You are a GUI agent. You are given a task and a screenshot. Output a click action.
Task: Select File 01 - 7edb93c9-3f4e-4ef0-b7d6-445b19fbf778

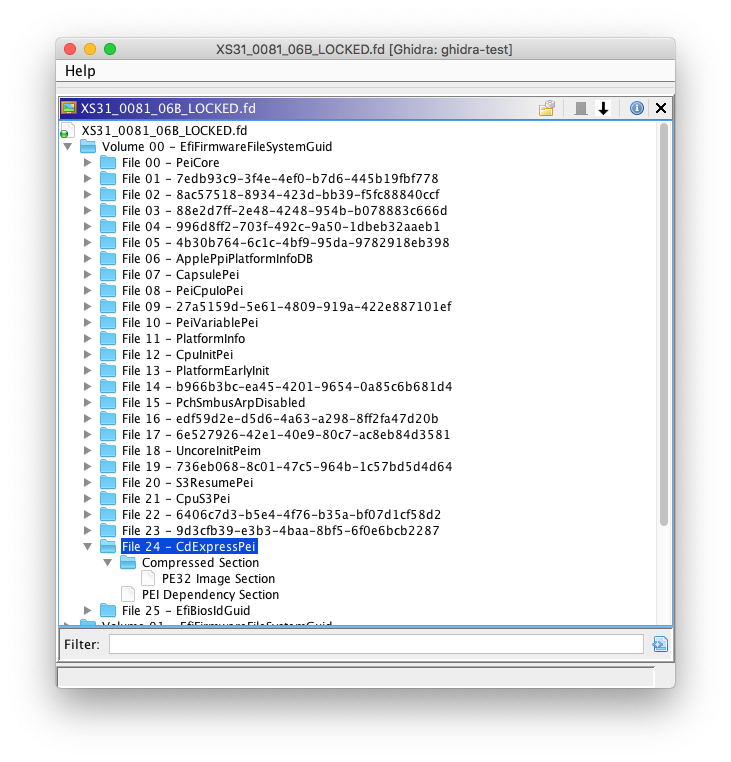coord(280,178)
